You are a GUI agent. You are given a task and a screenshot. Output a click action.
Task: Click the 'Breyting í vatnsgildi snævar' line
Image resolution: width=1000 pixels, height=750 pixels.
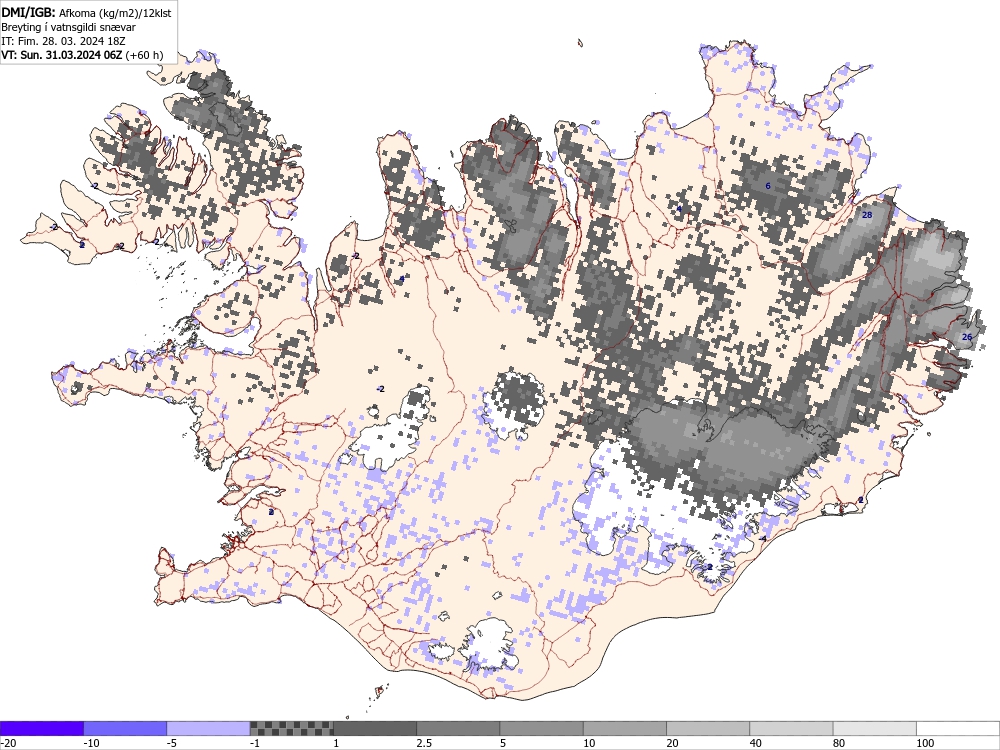(x=68, y=27)
